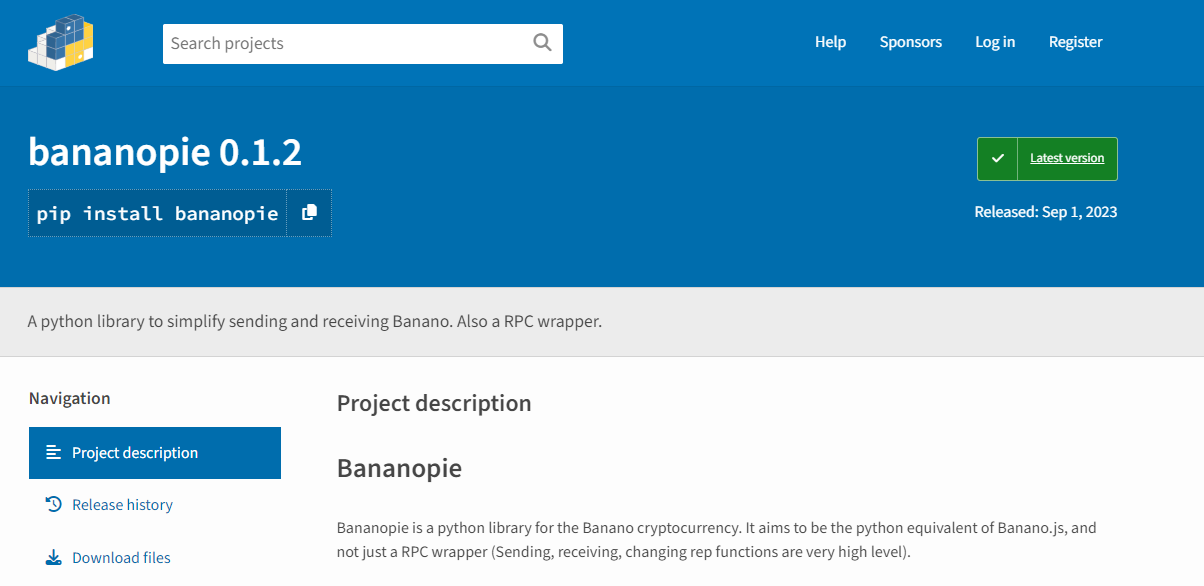This screenshot has width=1204, height=586.
Task: Open the Release history link text
Action: 122,505
